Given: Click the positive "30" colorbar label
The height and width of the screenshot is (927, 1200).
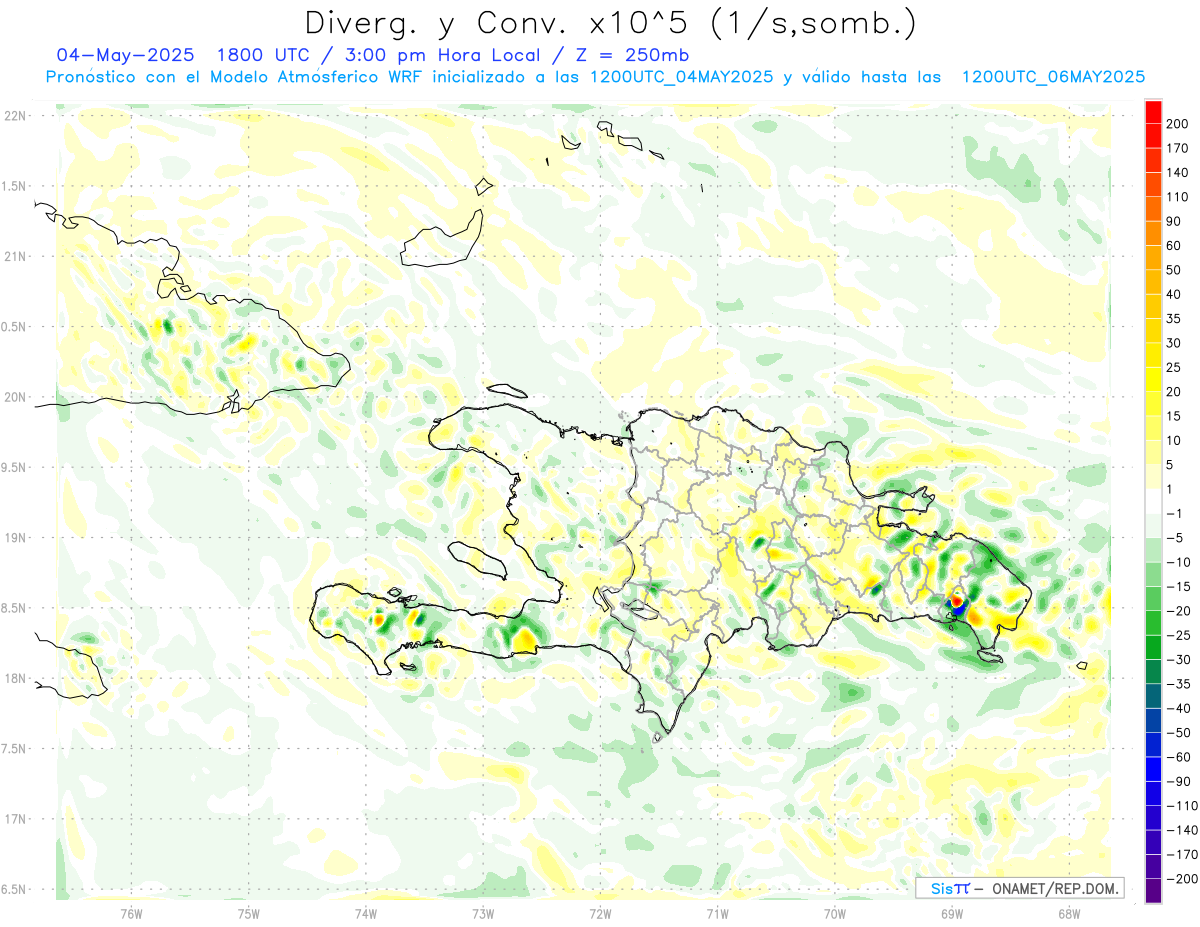Looking at the screenshot, I should pyautogui.click(x=1174, y=343).
